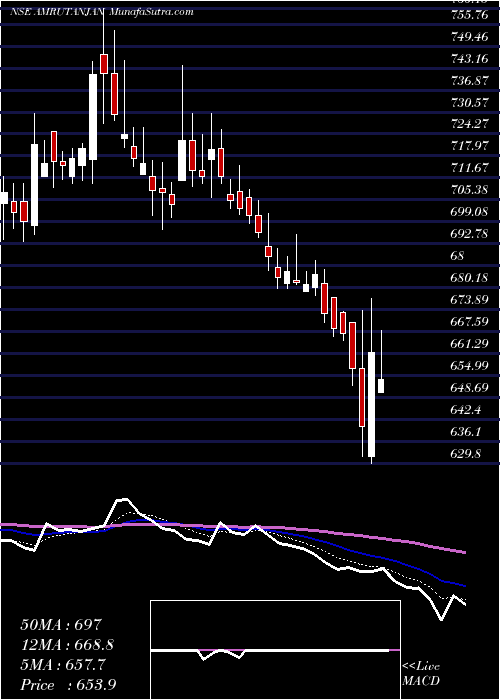500x700 pixels.
Task: Click the tall white candle reaching down to 629.8
Action: click(371, 404)
